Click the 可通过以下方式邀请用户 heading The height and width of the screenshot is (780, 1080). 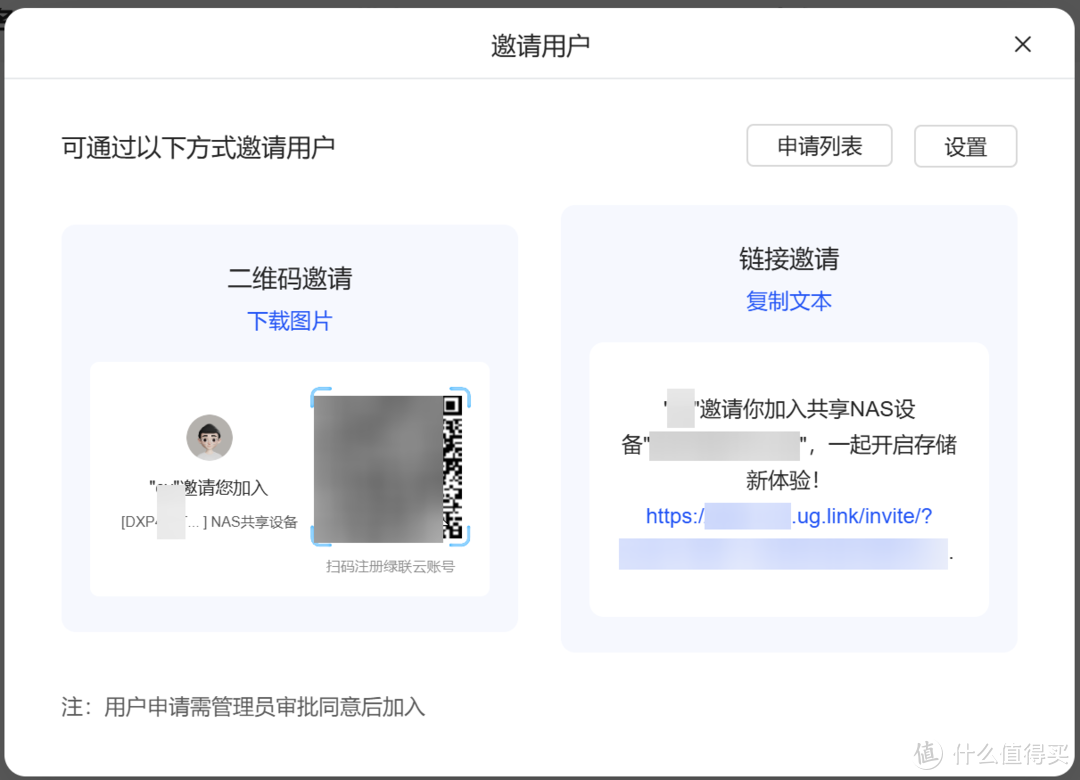coord(197,147)
